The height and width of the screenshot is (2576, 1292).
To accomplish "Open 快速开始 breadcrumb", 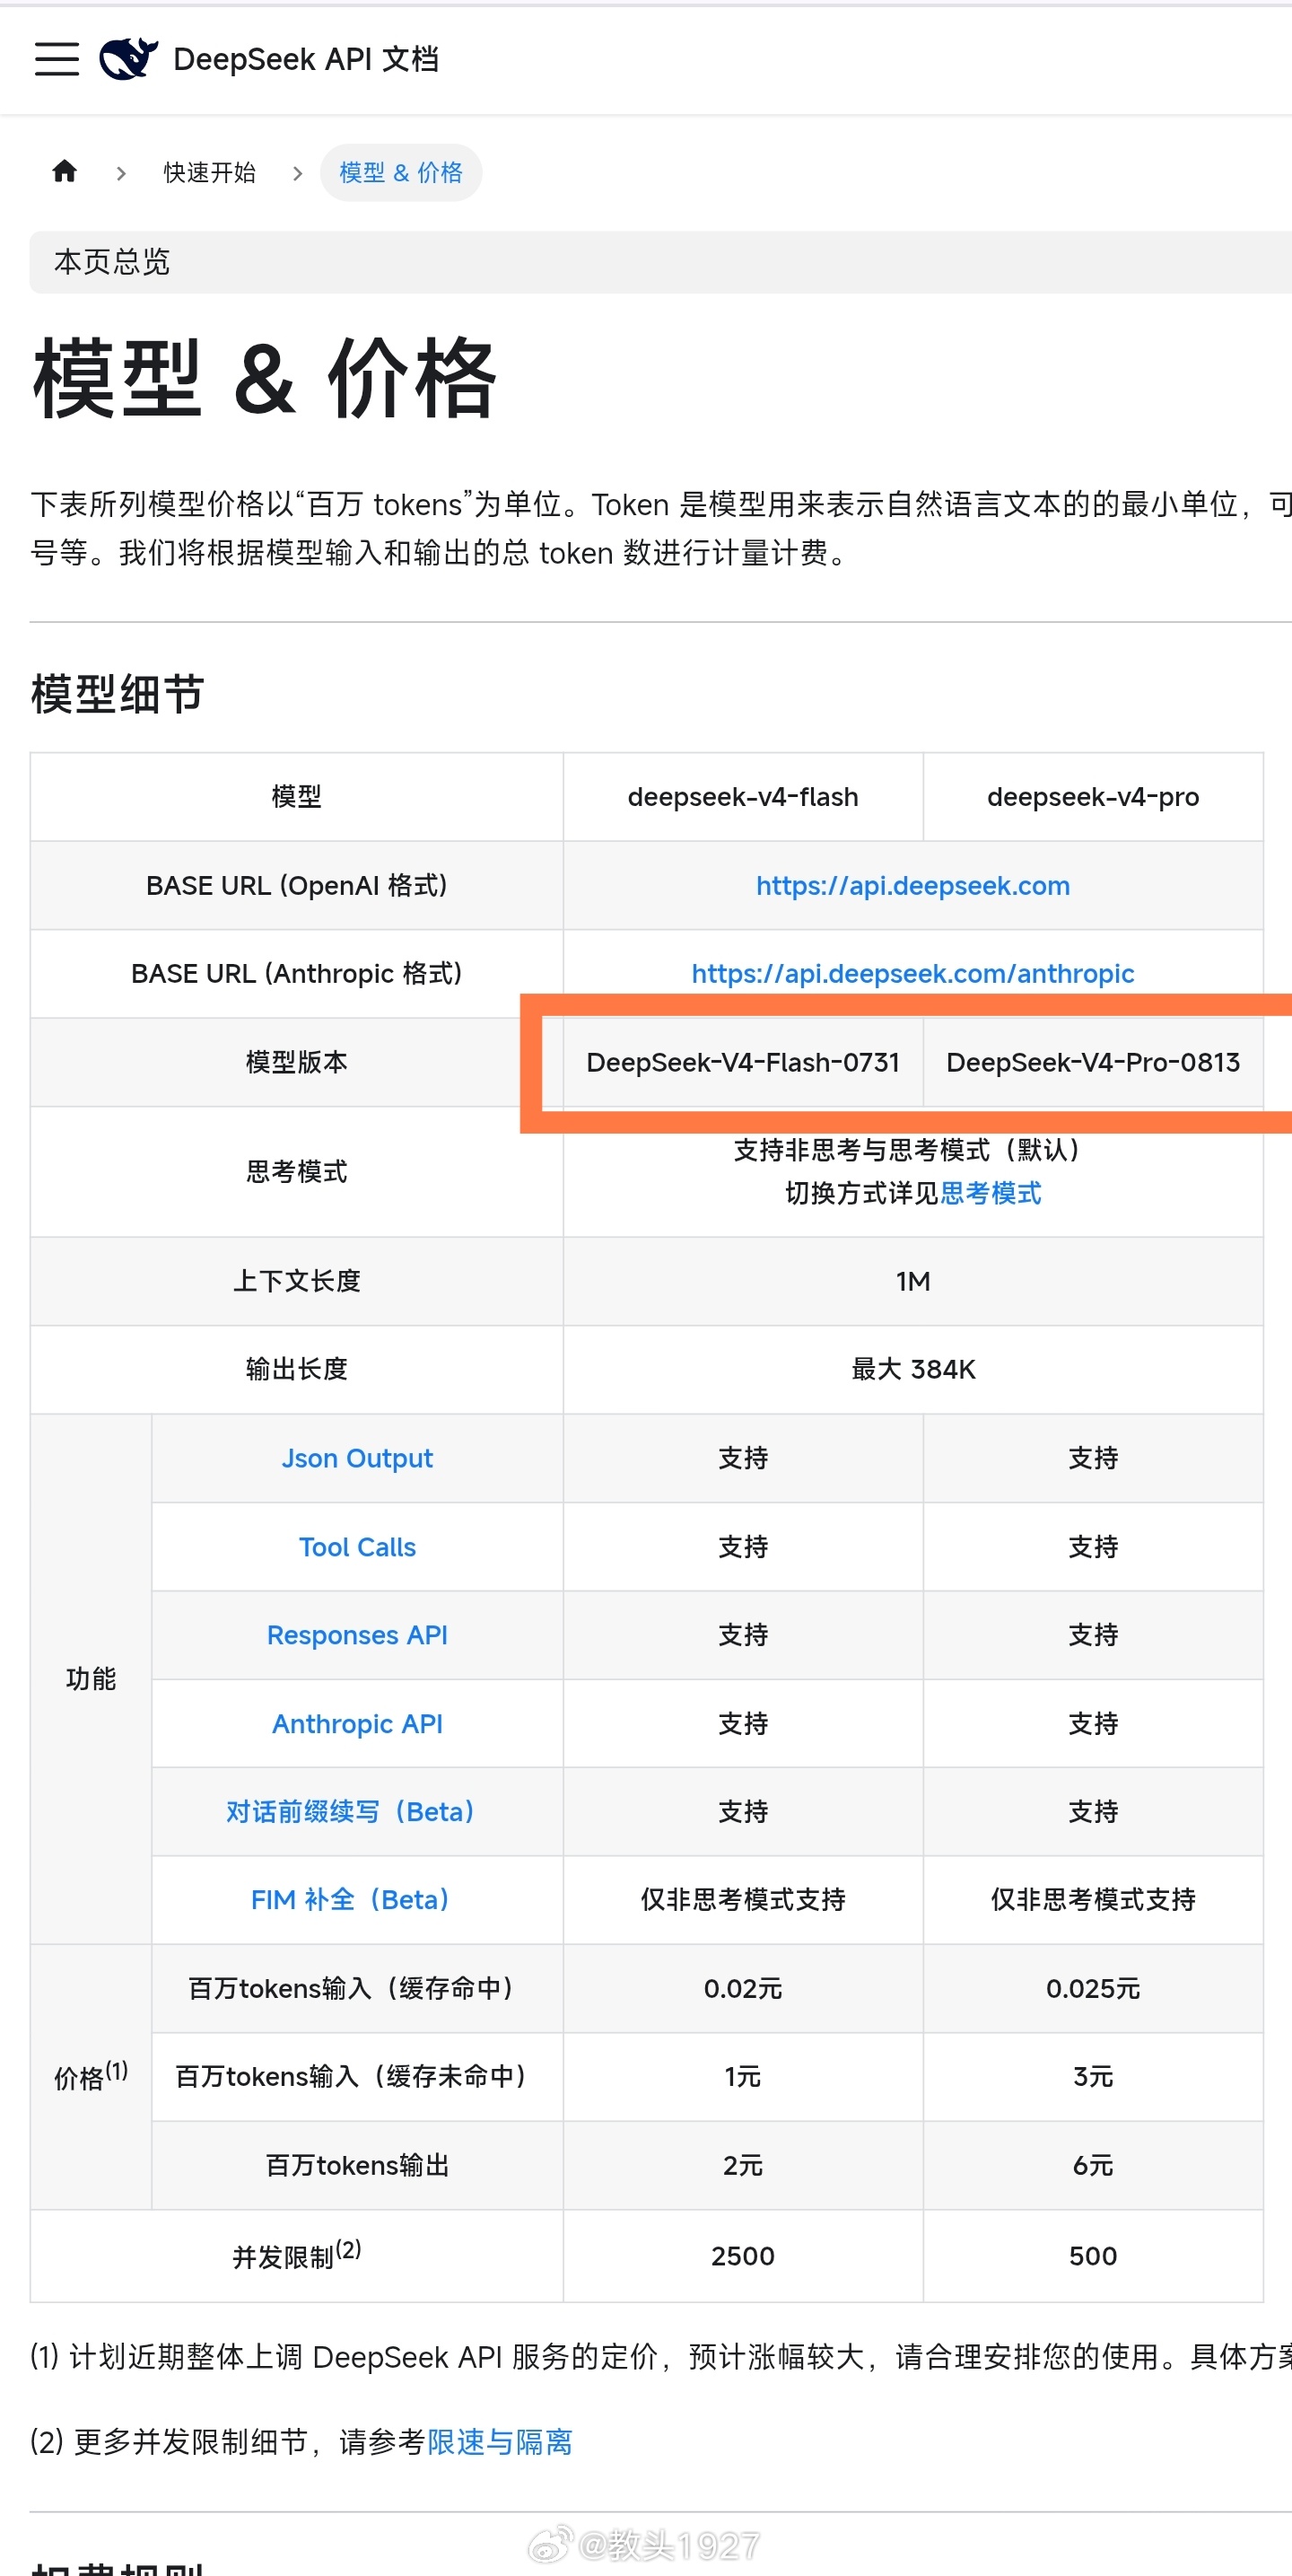I will [209, 173].
